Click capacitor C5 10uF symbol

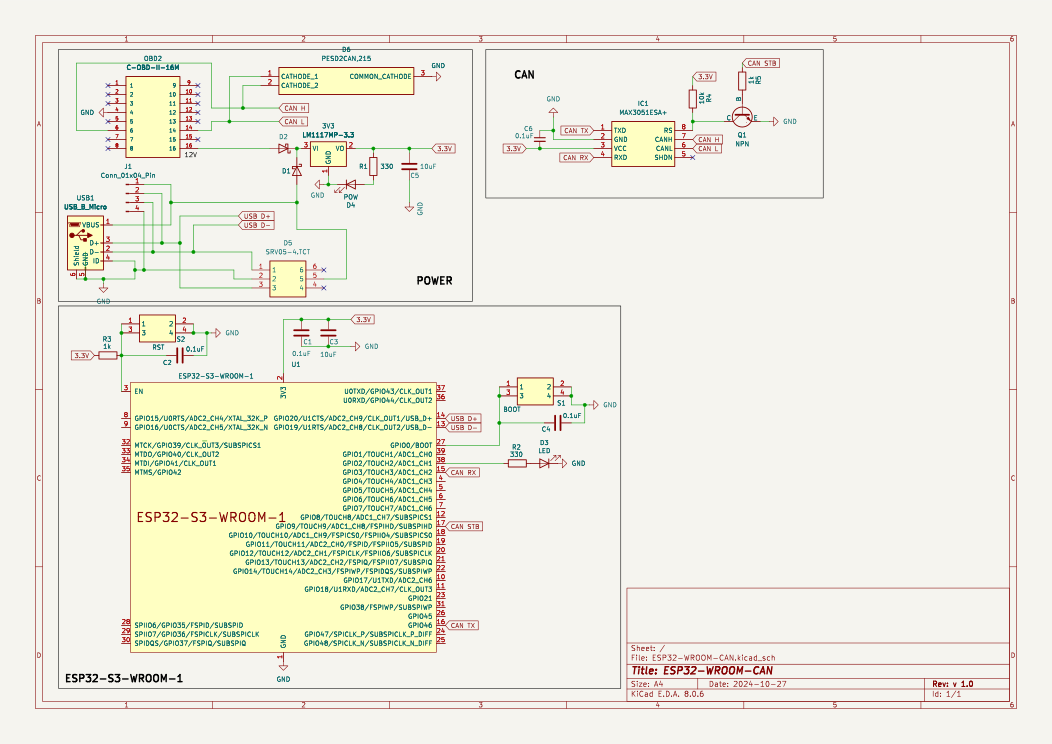[x=409, y=166]
